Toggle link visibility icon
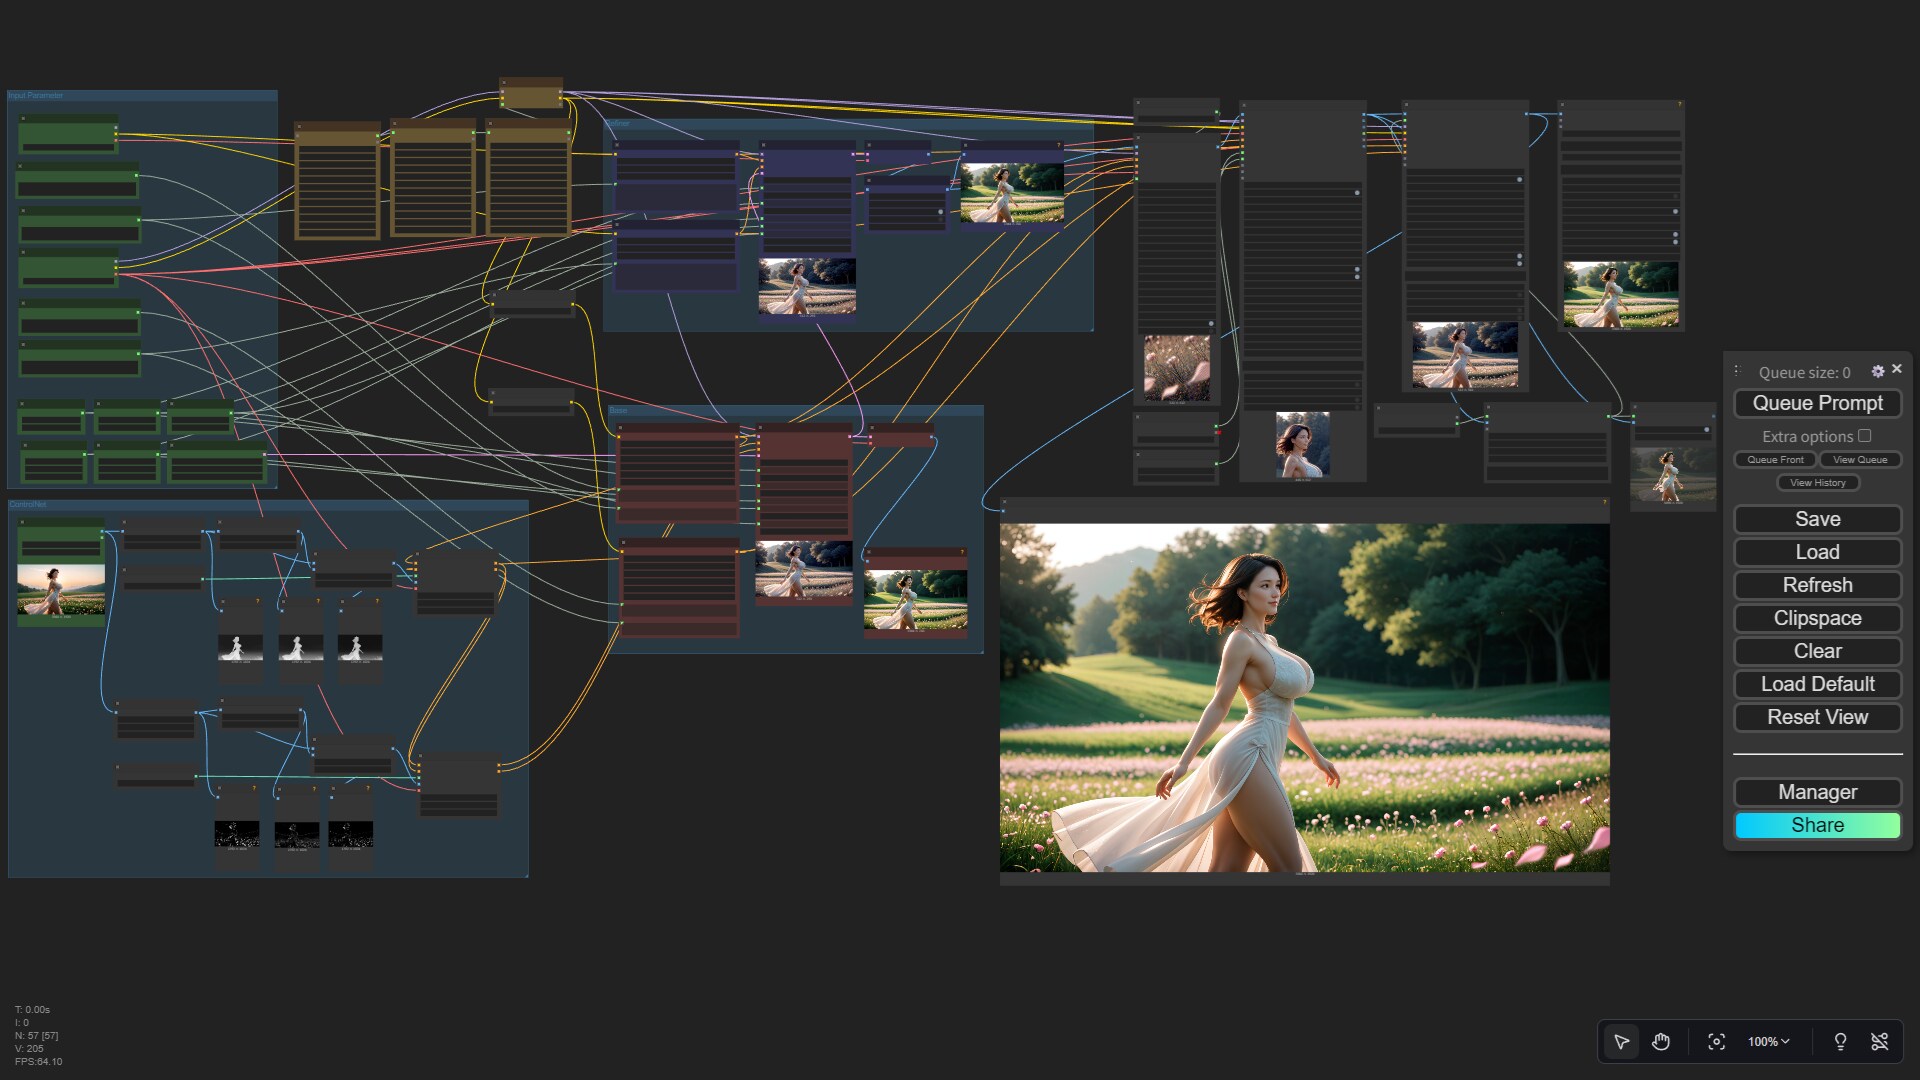 (x=1880, y=1042)
